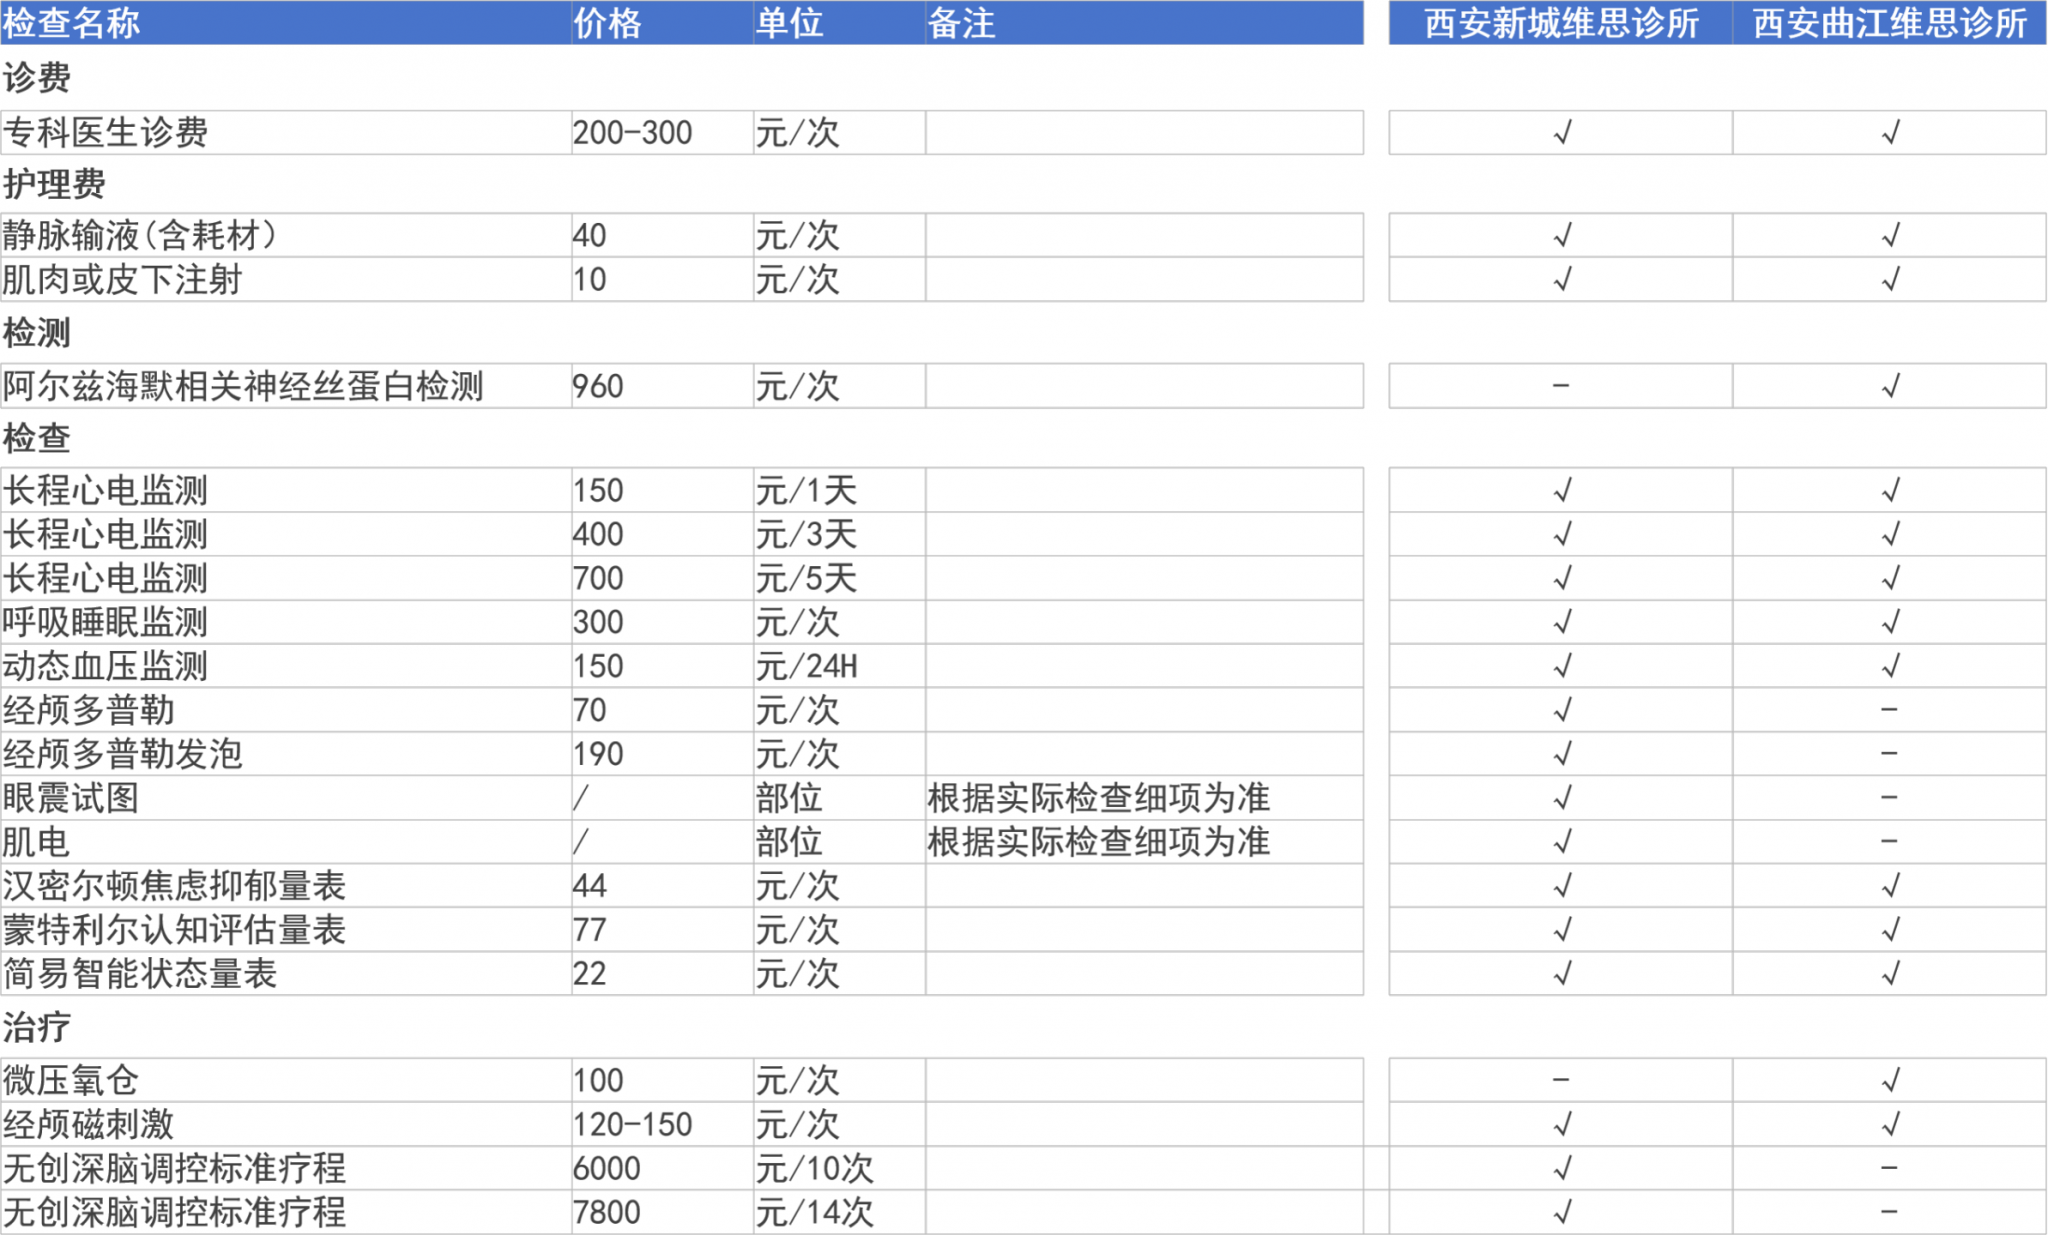The image size is (2048, 1235).
Task: Select the 专科医生诊费 cell
Action: click(x=286, y=132)
